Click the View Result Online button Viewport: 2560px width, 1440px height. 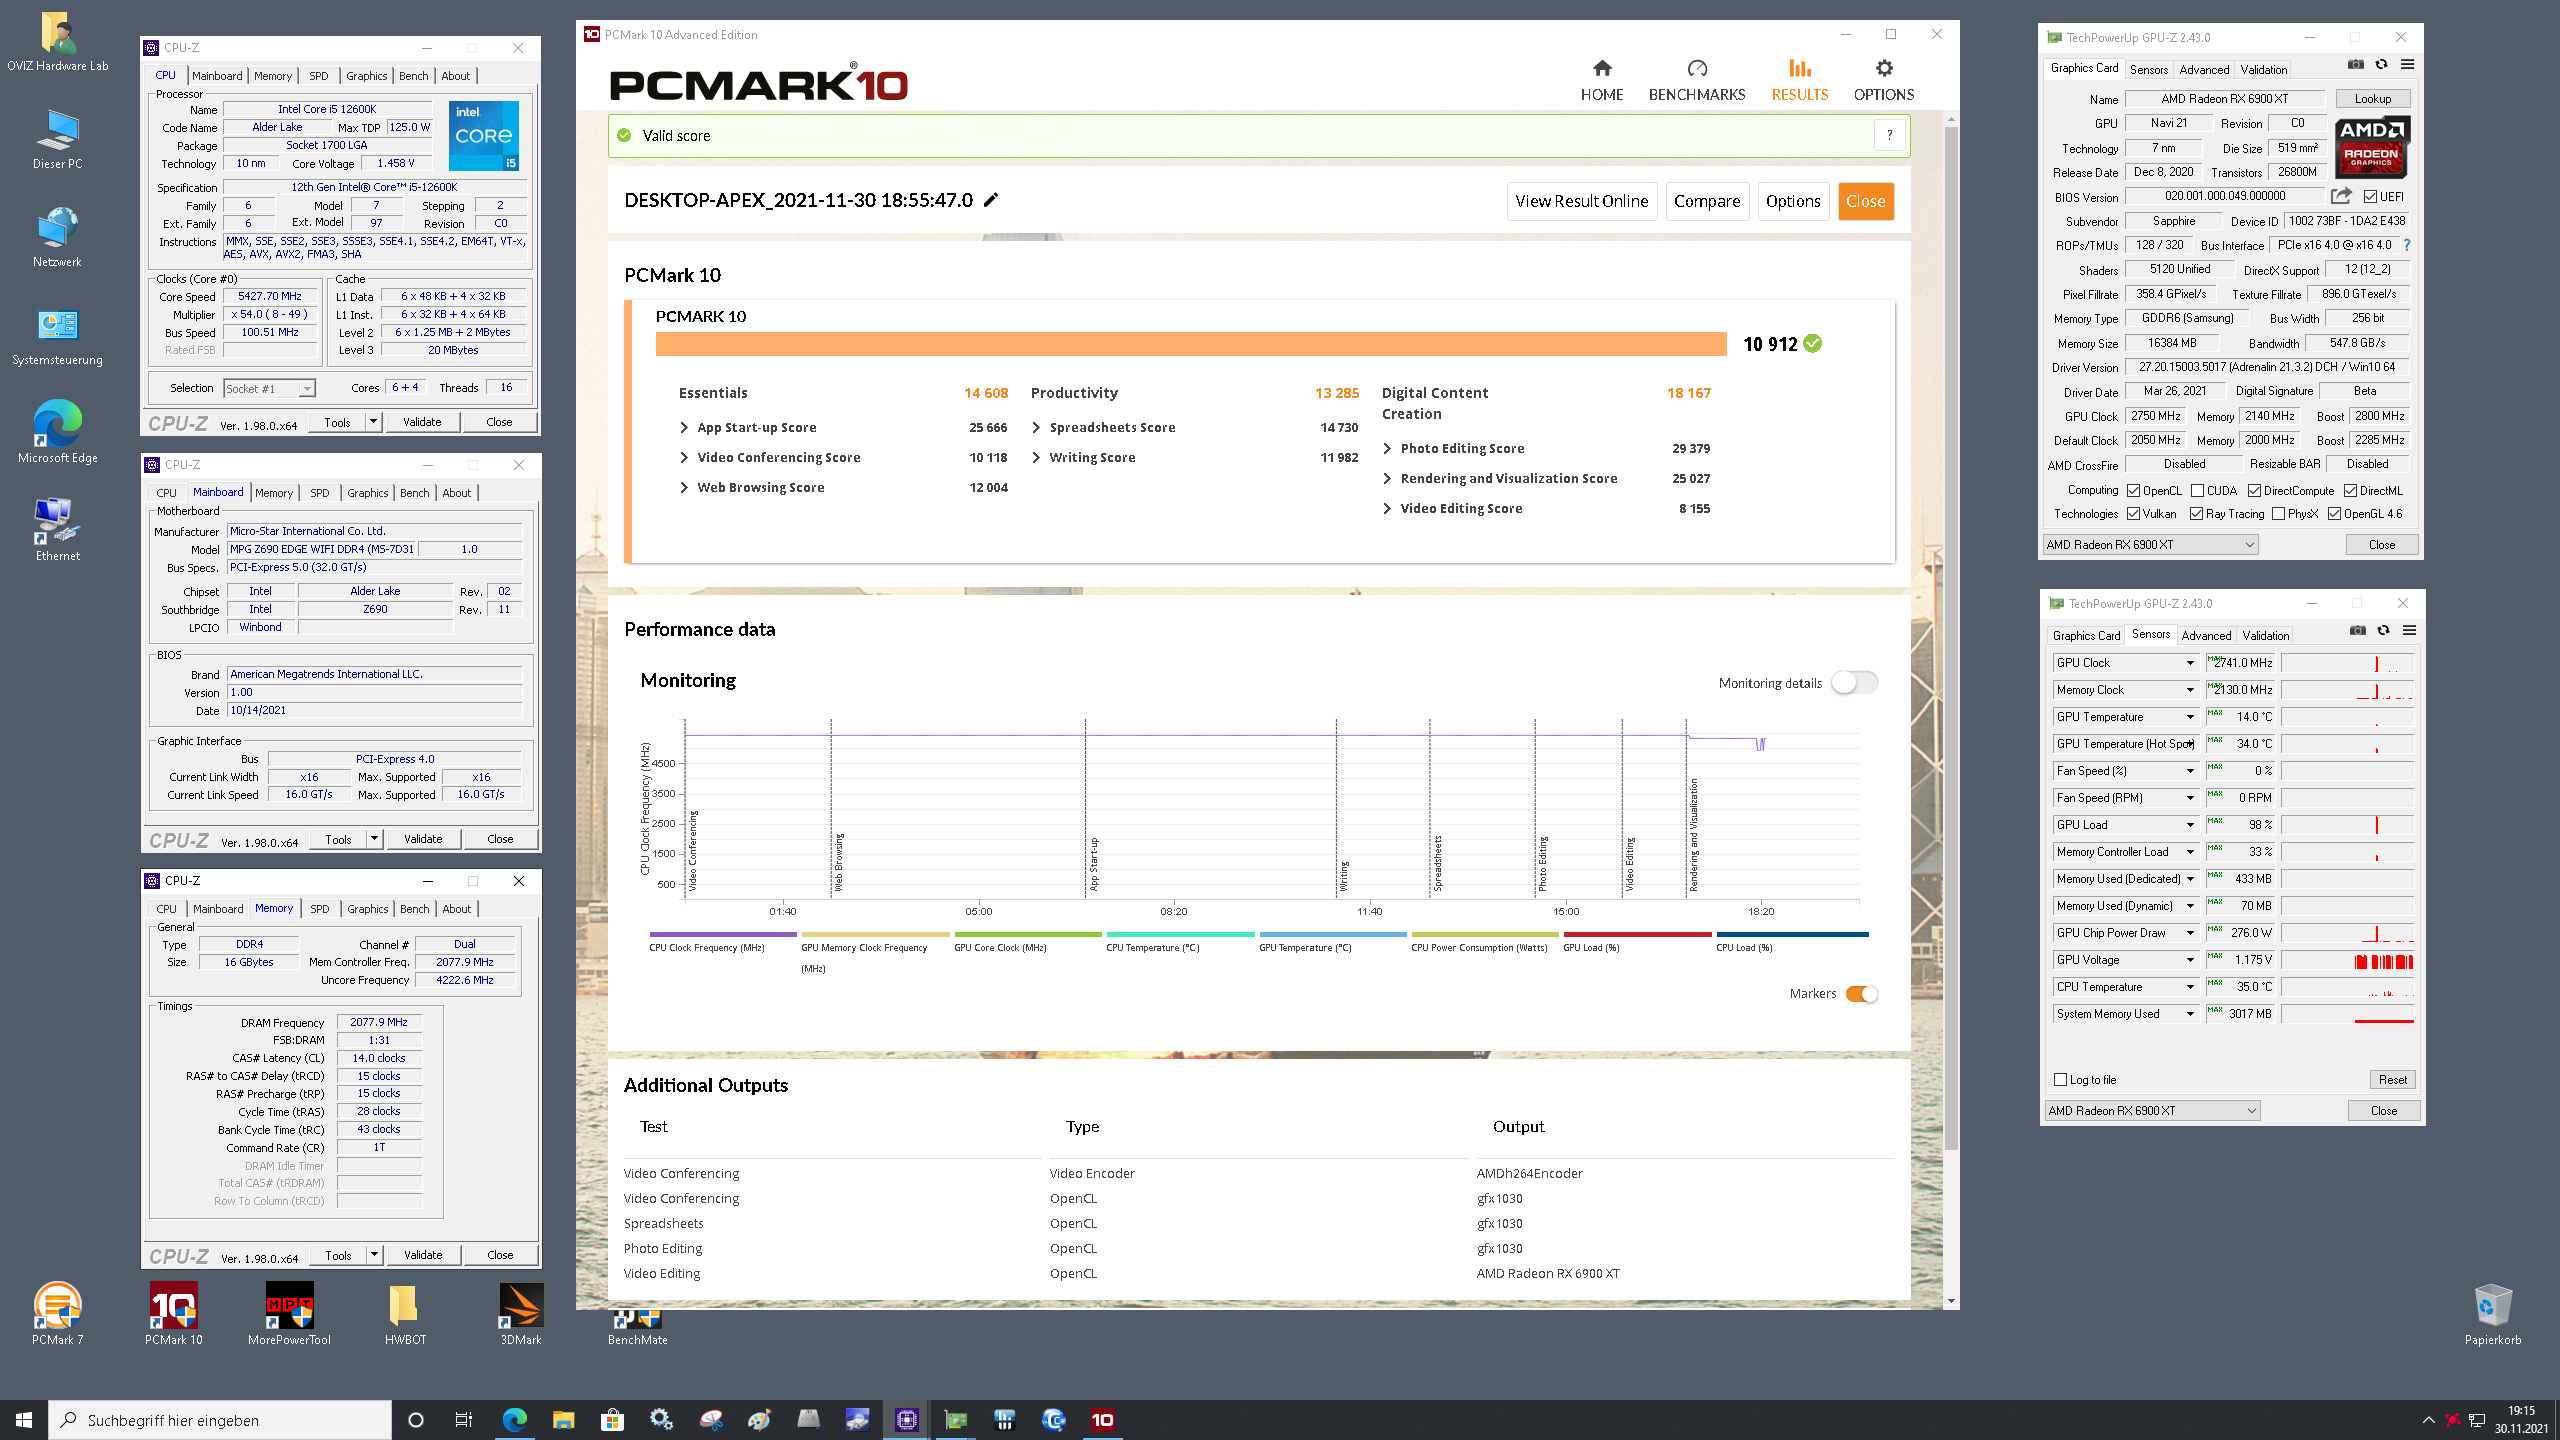click(x=1581, y=201)
